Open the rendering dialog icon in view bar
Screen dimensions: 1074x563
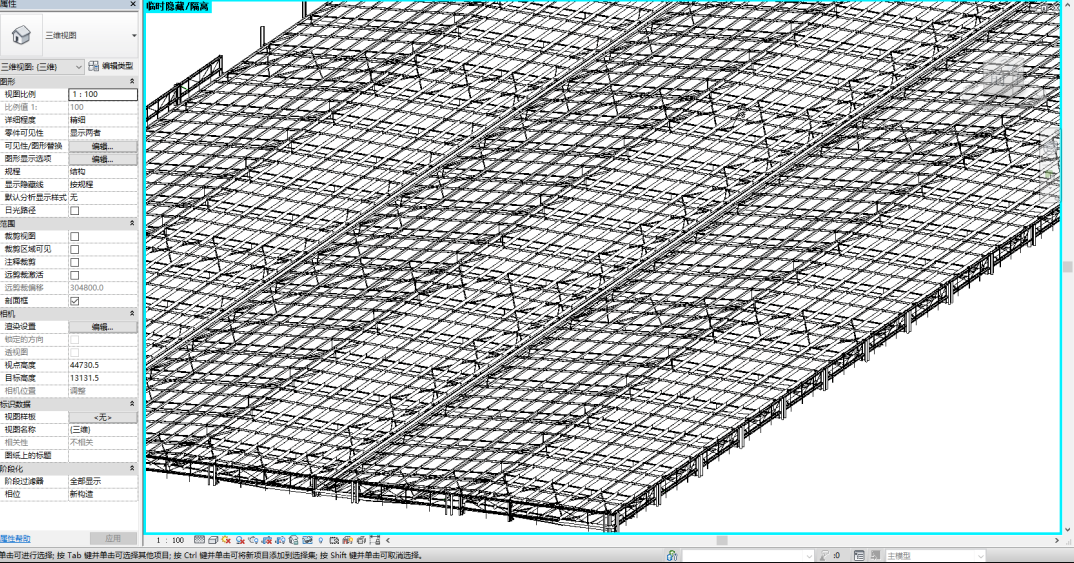(x=253, y=540)
